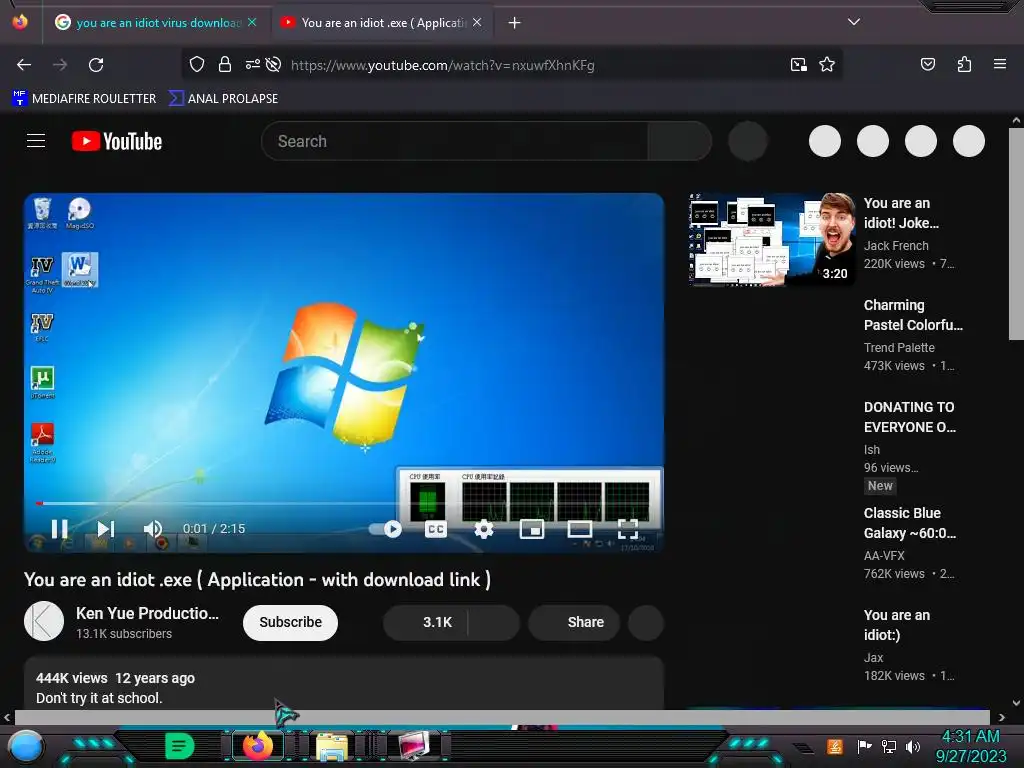Screen dimensions: 1024x768
Task: Go to YouTube home via logo
Action: [x=117, y=141]
